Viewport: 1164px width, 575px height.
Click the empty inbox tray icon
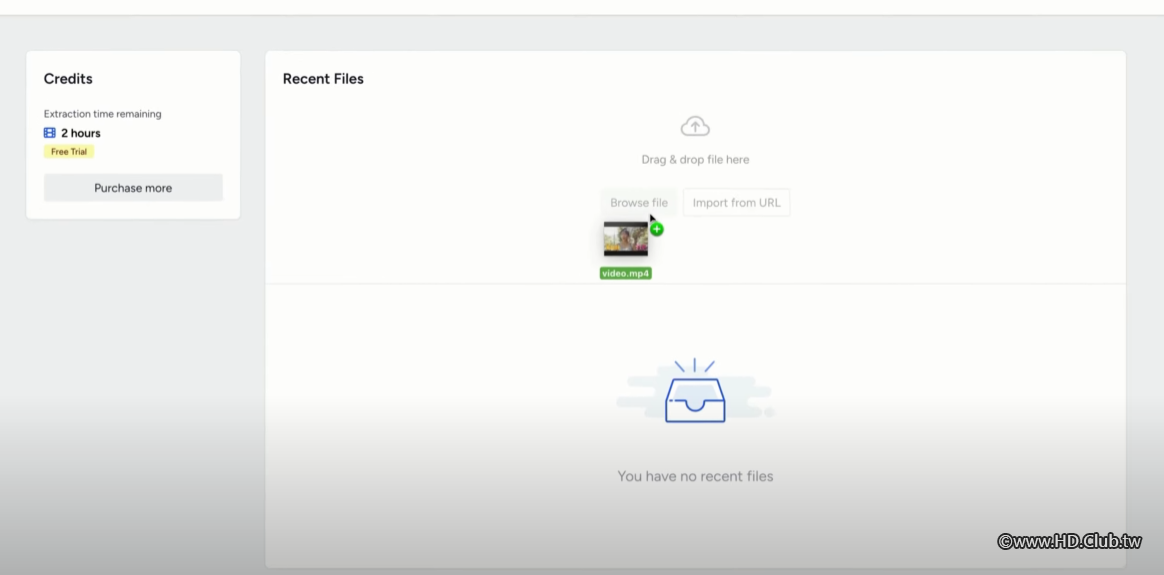[x=695, y=391]
